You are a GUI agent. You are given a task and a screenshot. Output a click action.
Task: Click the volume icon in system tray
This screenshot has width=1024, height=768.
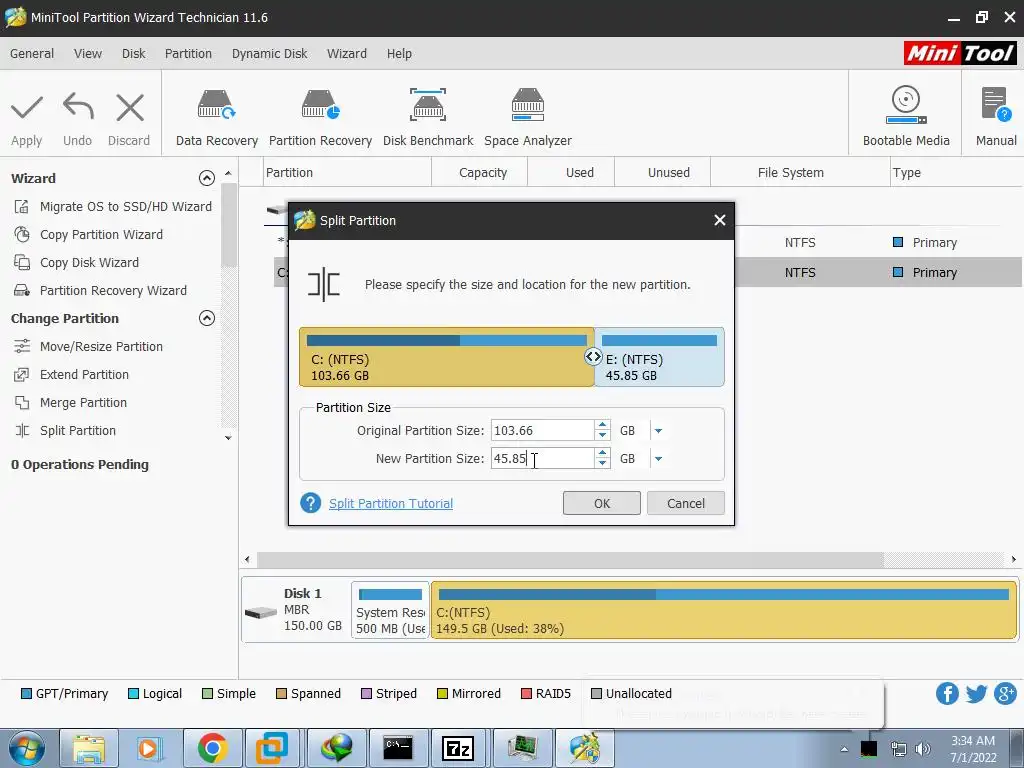click(923, 749)
